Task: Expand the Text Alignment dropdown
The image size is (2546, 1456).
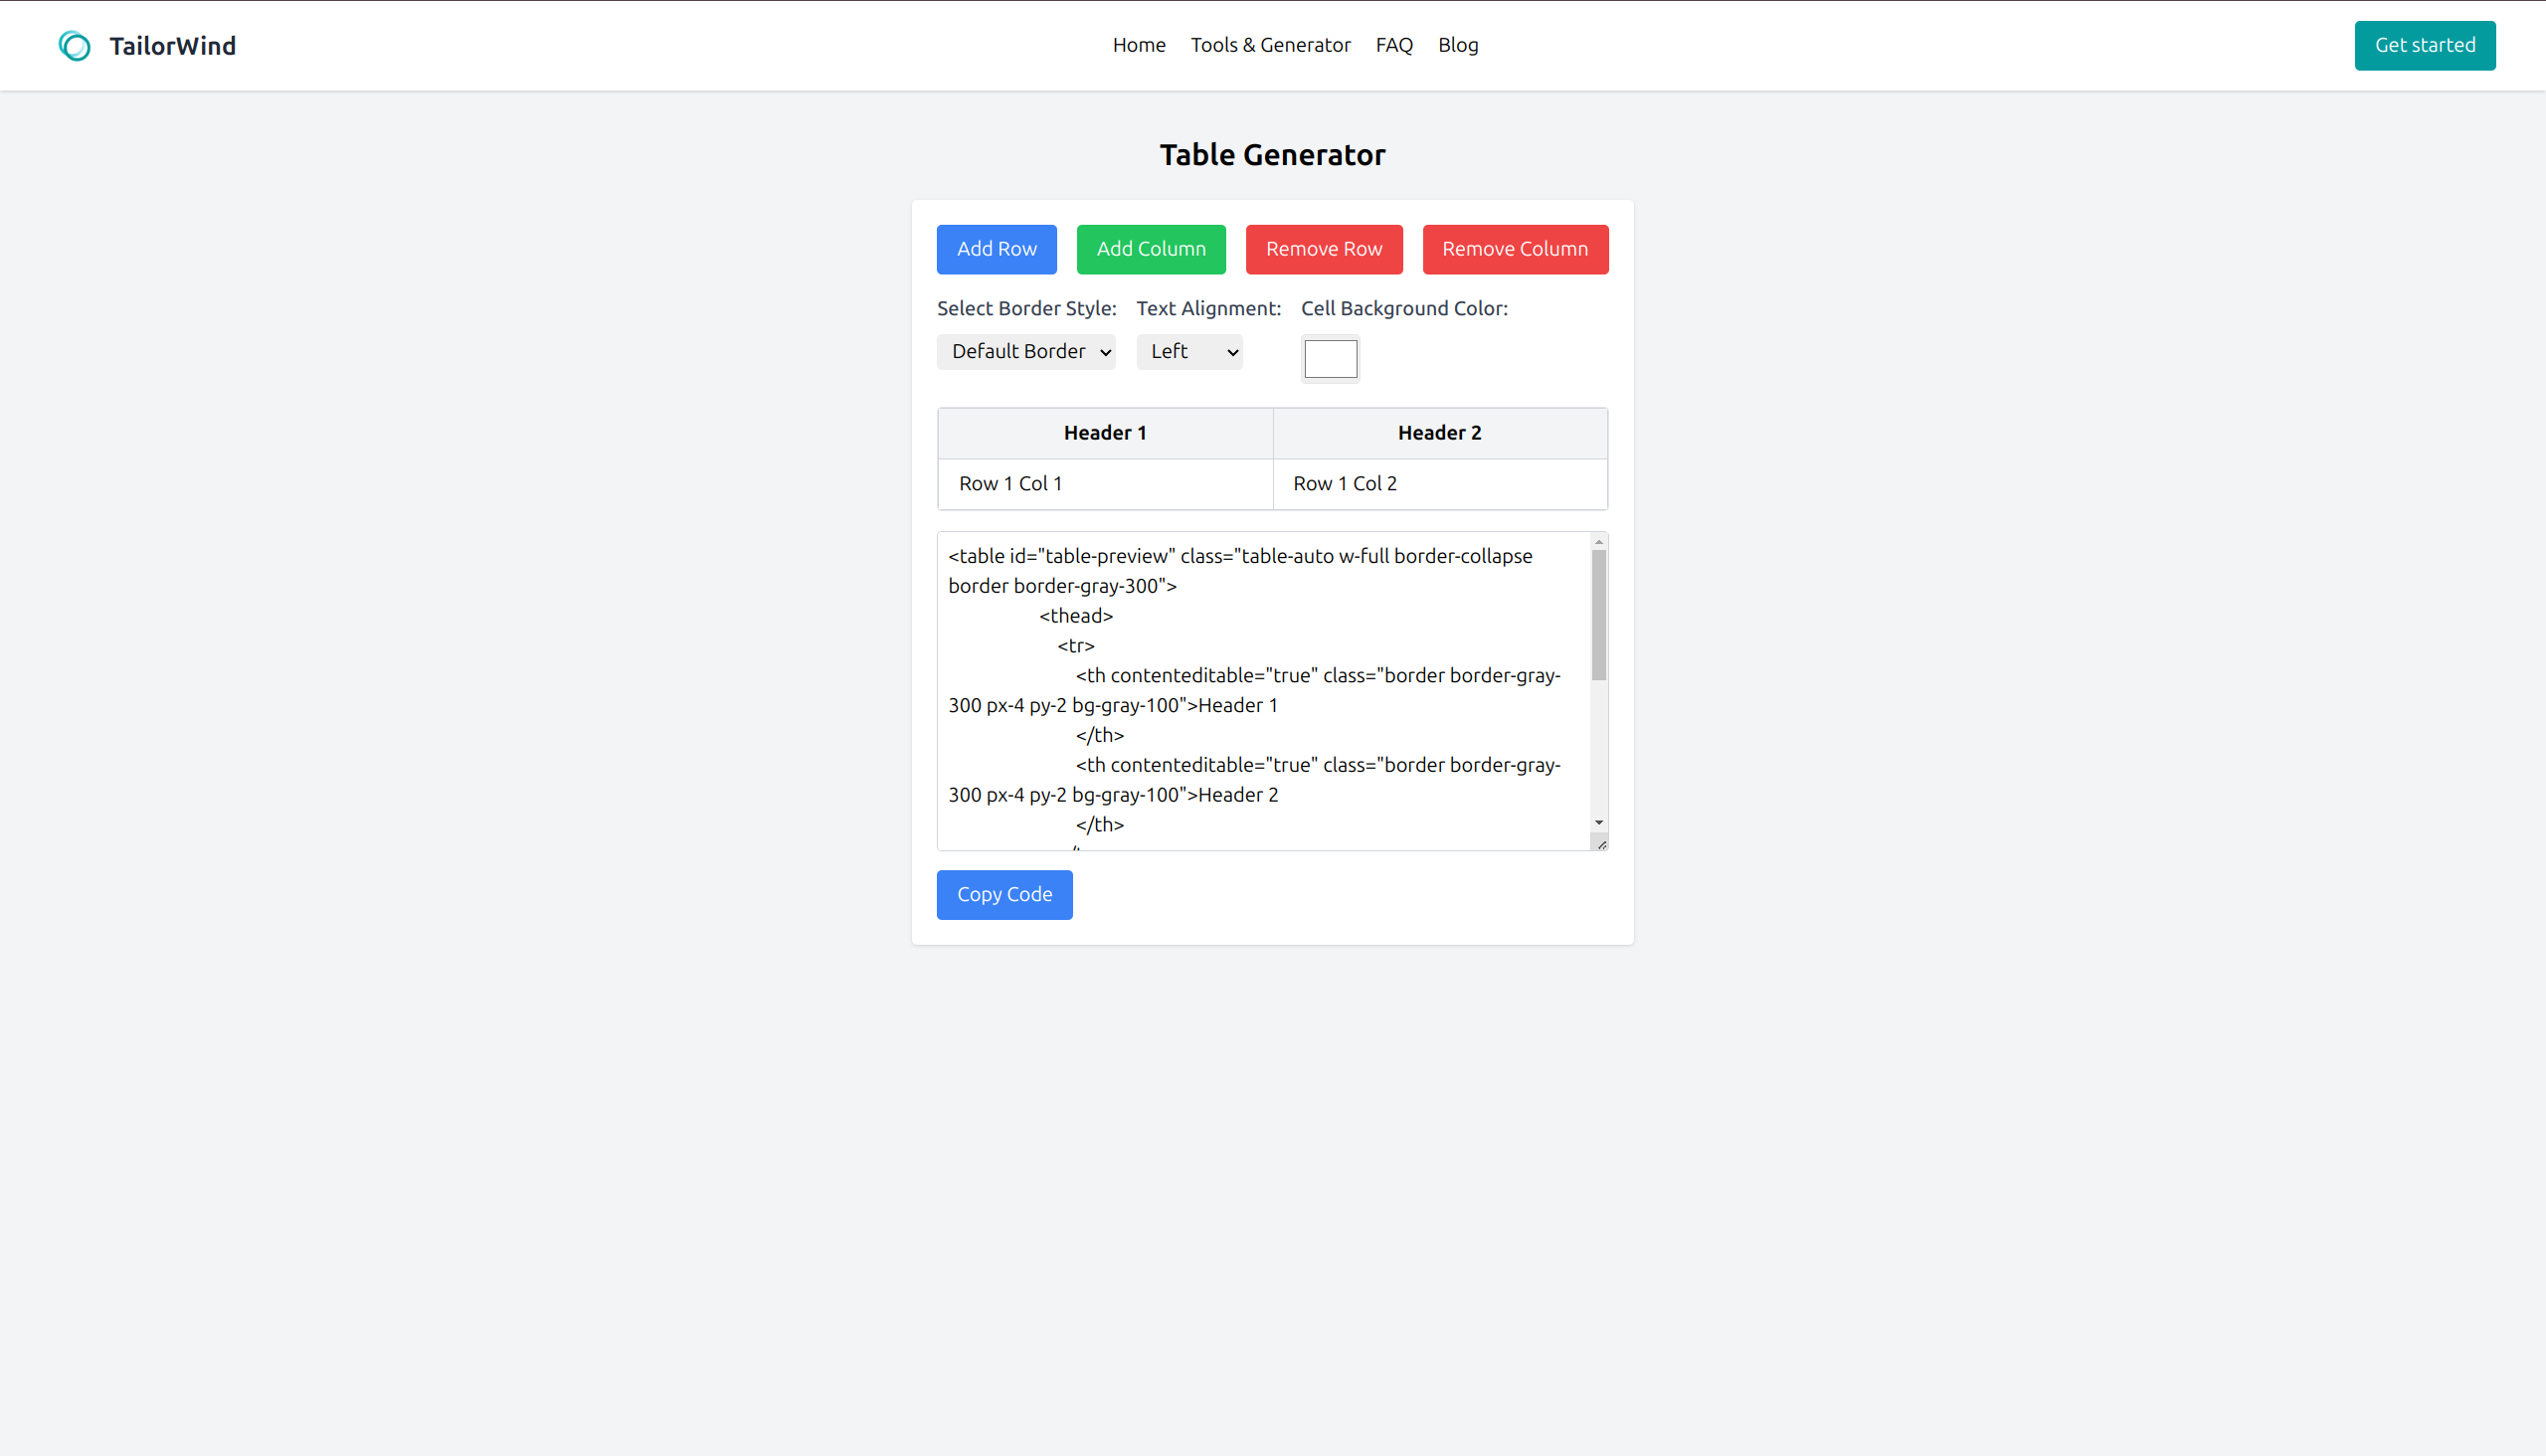Action: click(1189, 351)
